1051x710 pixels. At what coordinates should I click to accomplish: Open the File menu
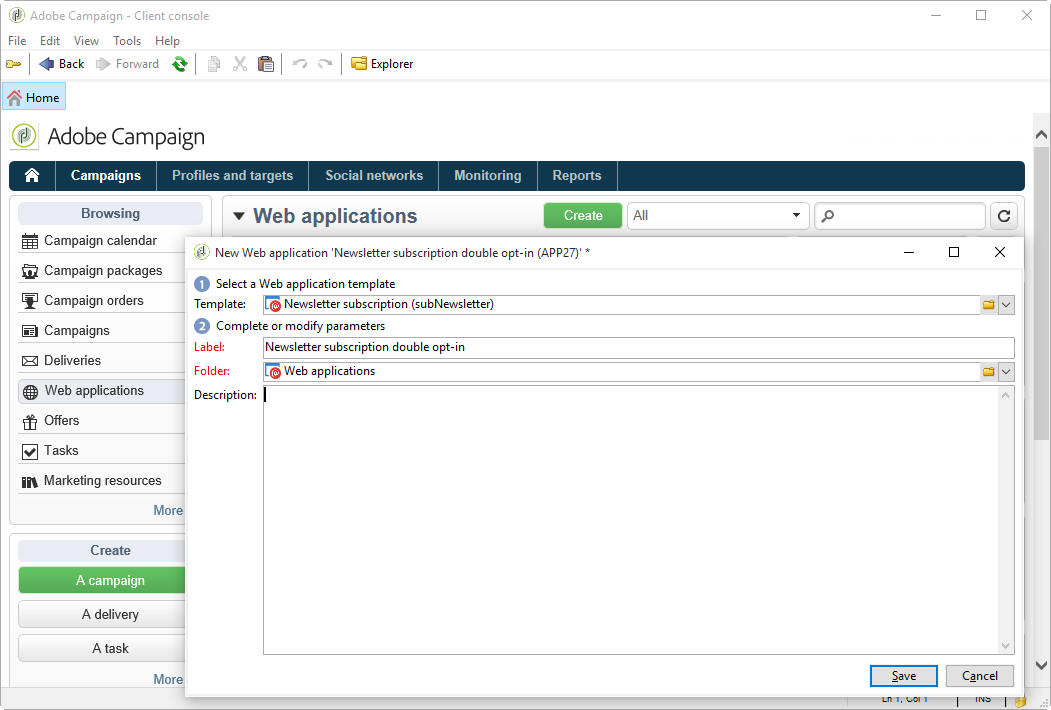[x=17, y=41]
